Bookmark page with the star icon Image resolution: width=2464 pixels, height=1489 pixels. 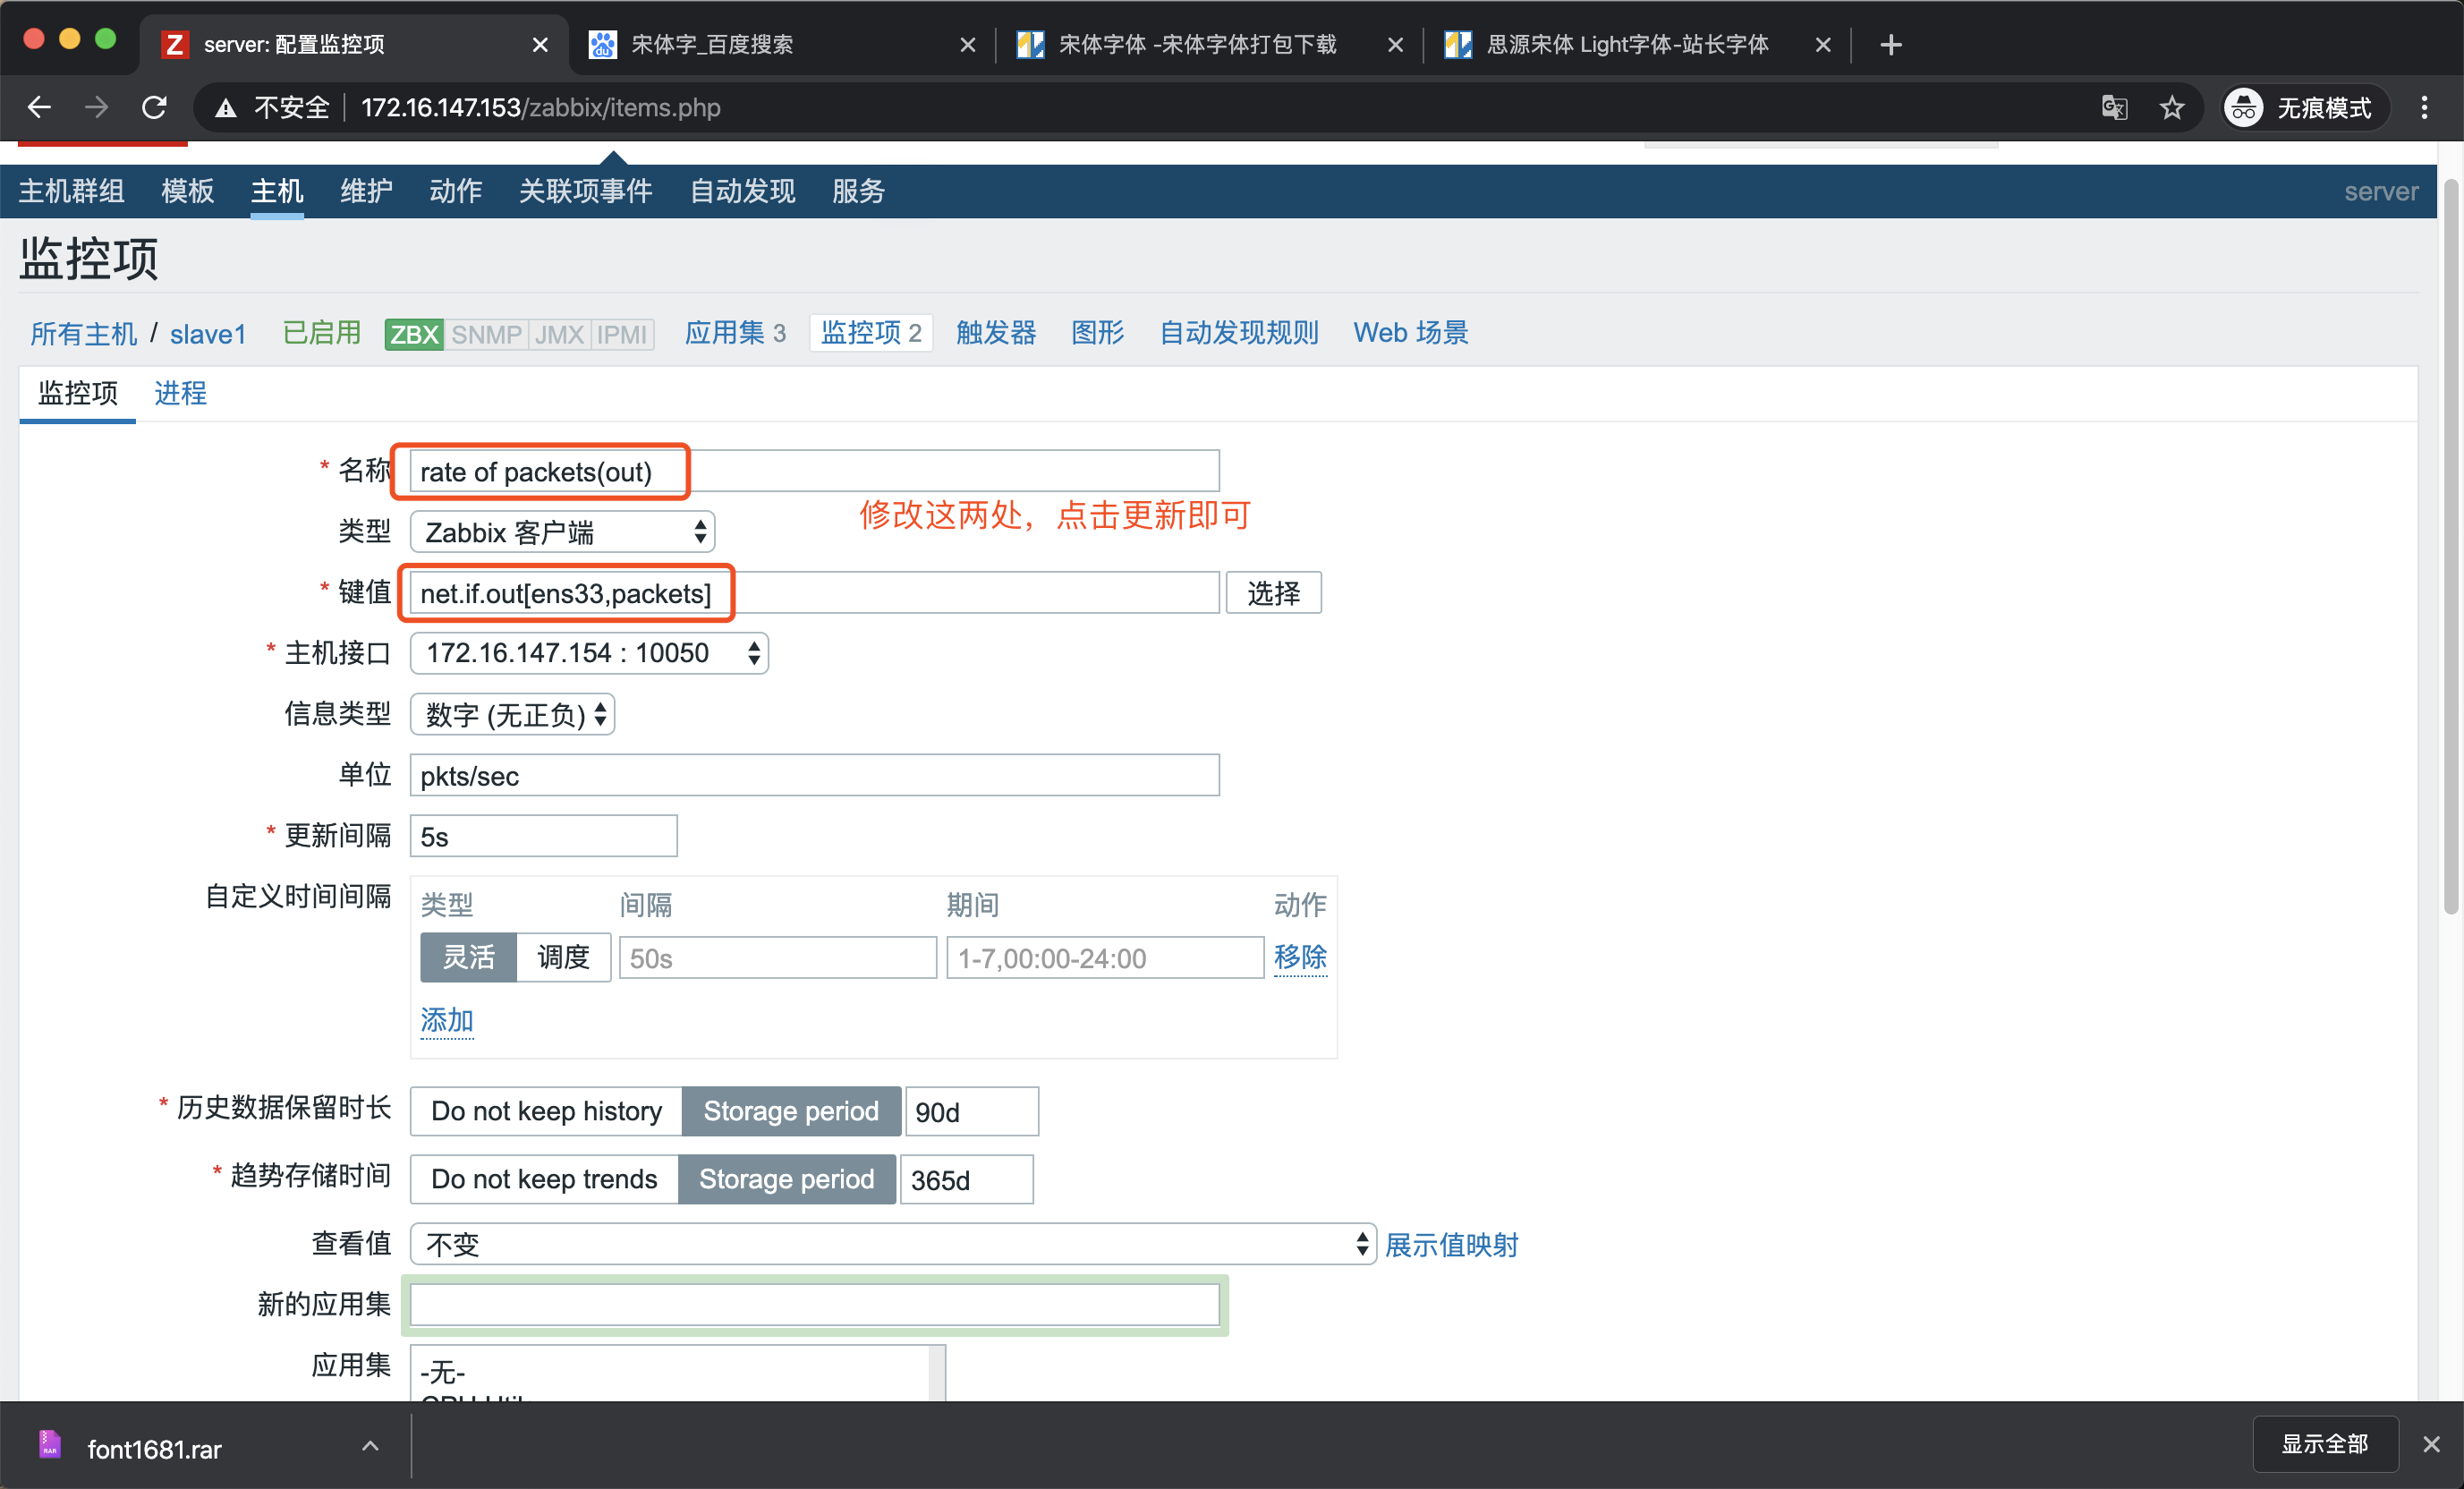click(2171, 107)
